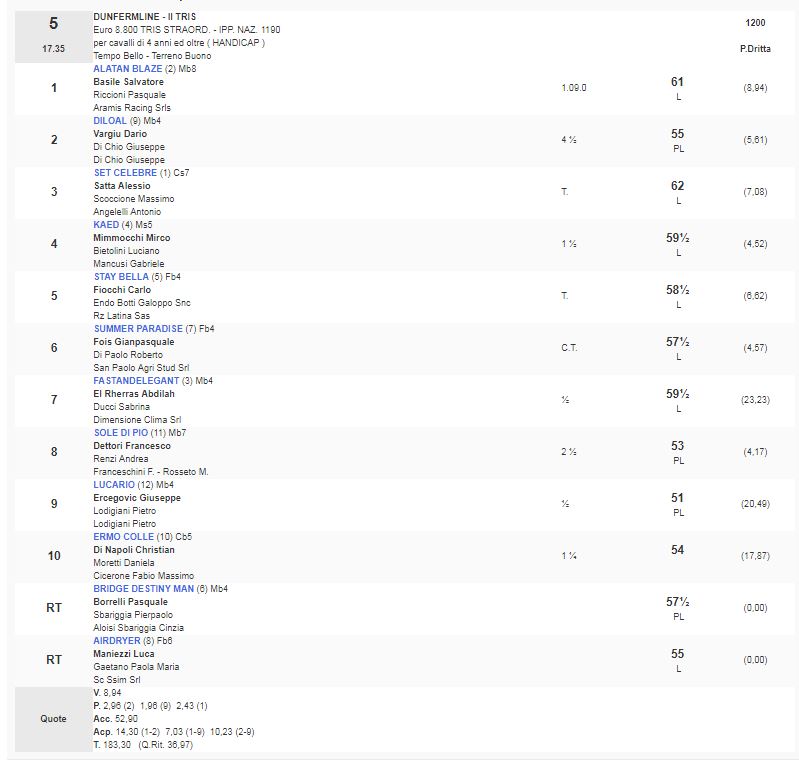The width and height of the screenshot is (799, 766).
Task: Select the ERMO COLLE link
Action: click(121, 537)
